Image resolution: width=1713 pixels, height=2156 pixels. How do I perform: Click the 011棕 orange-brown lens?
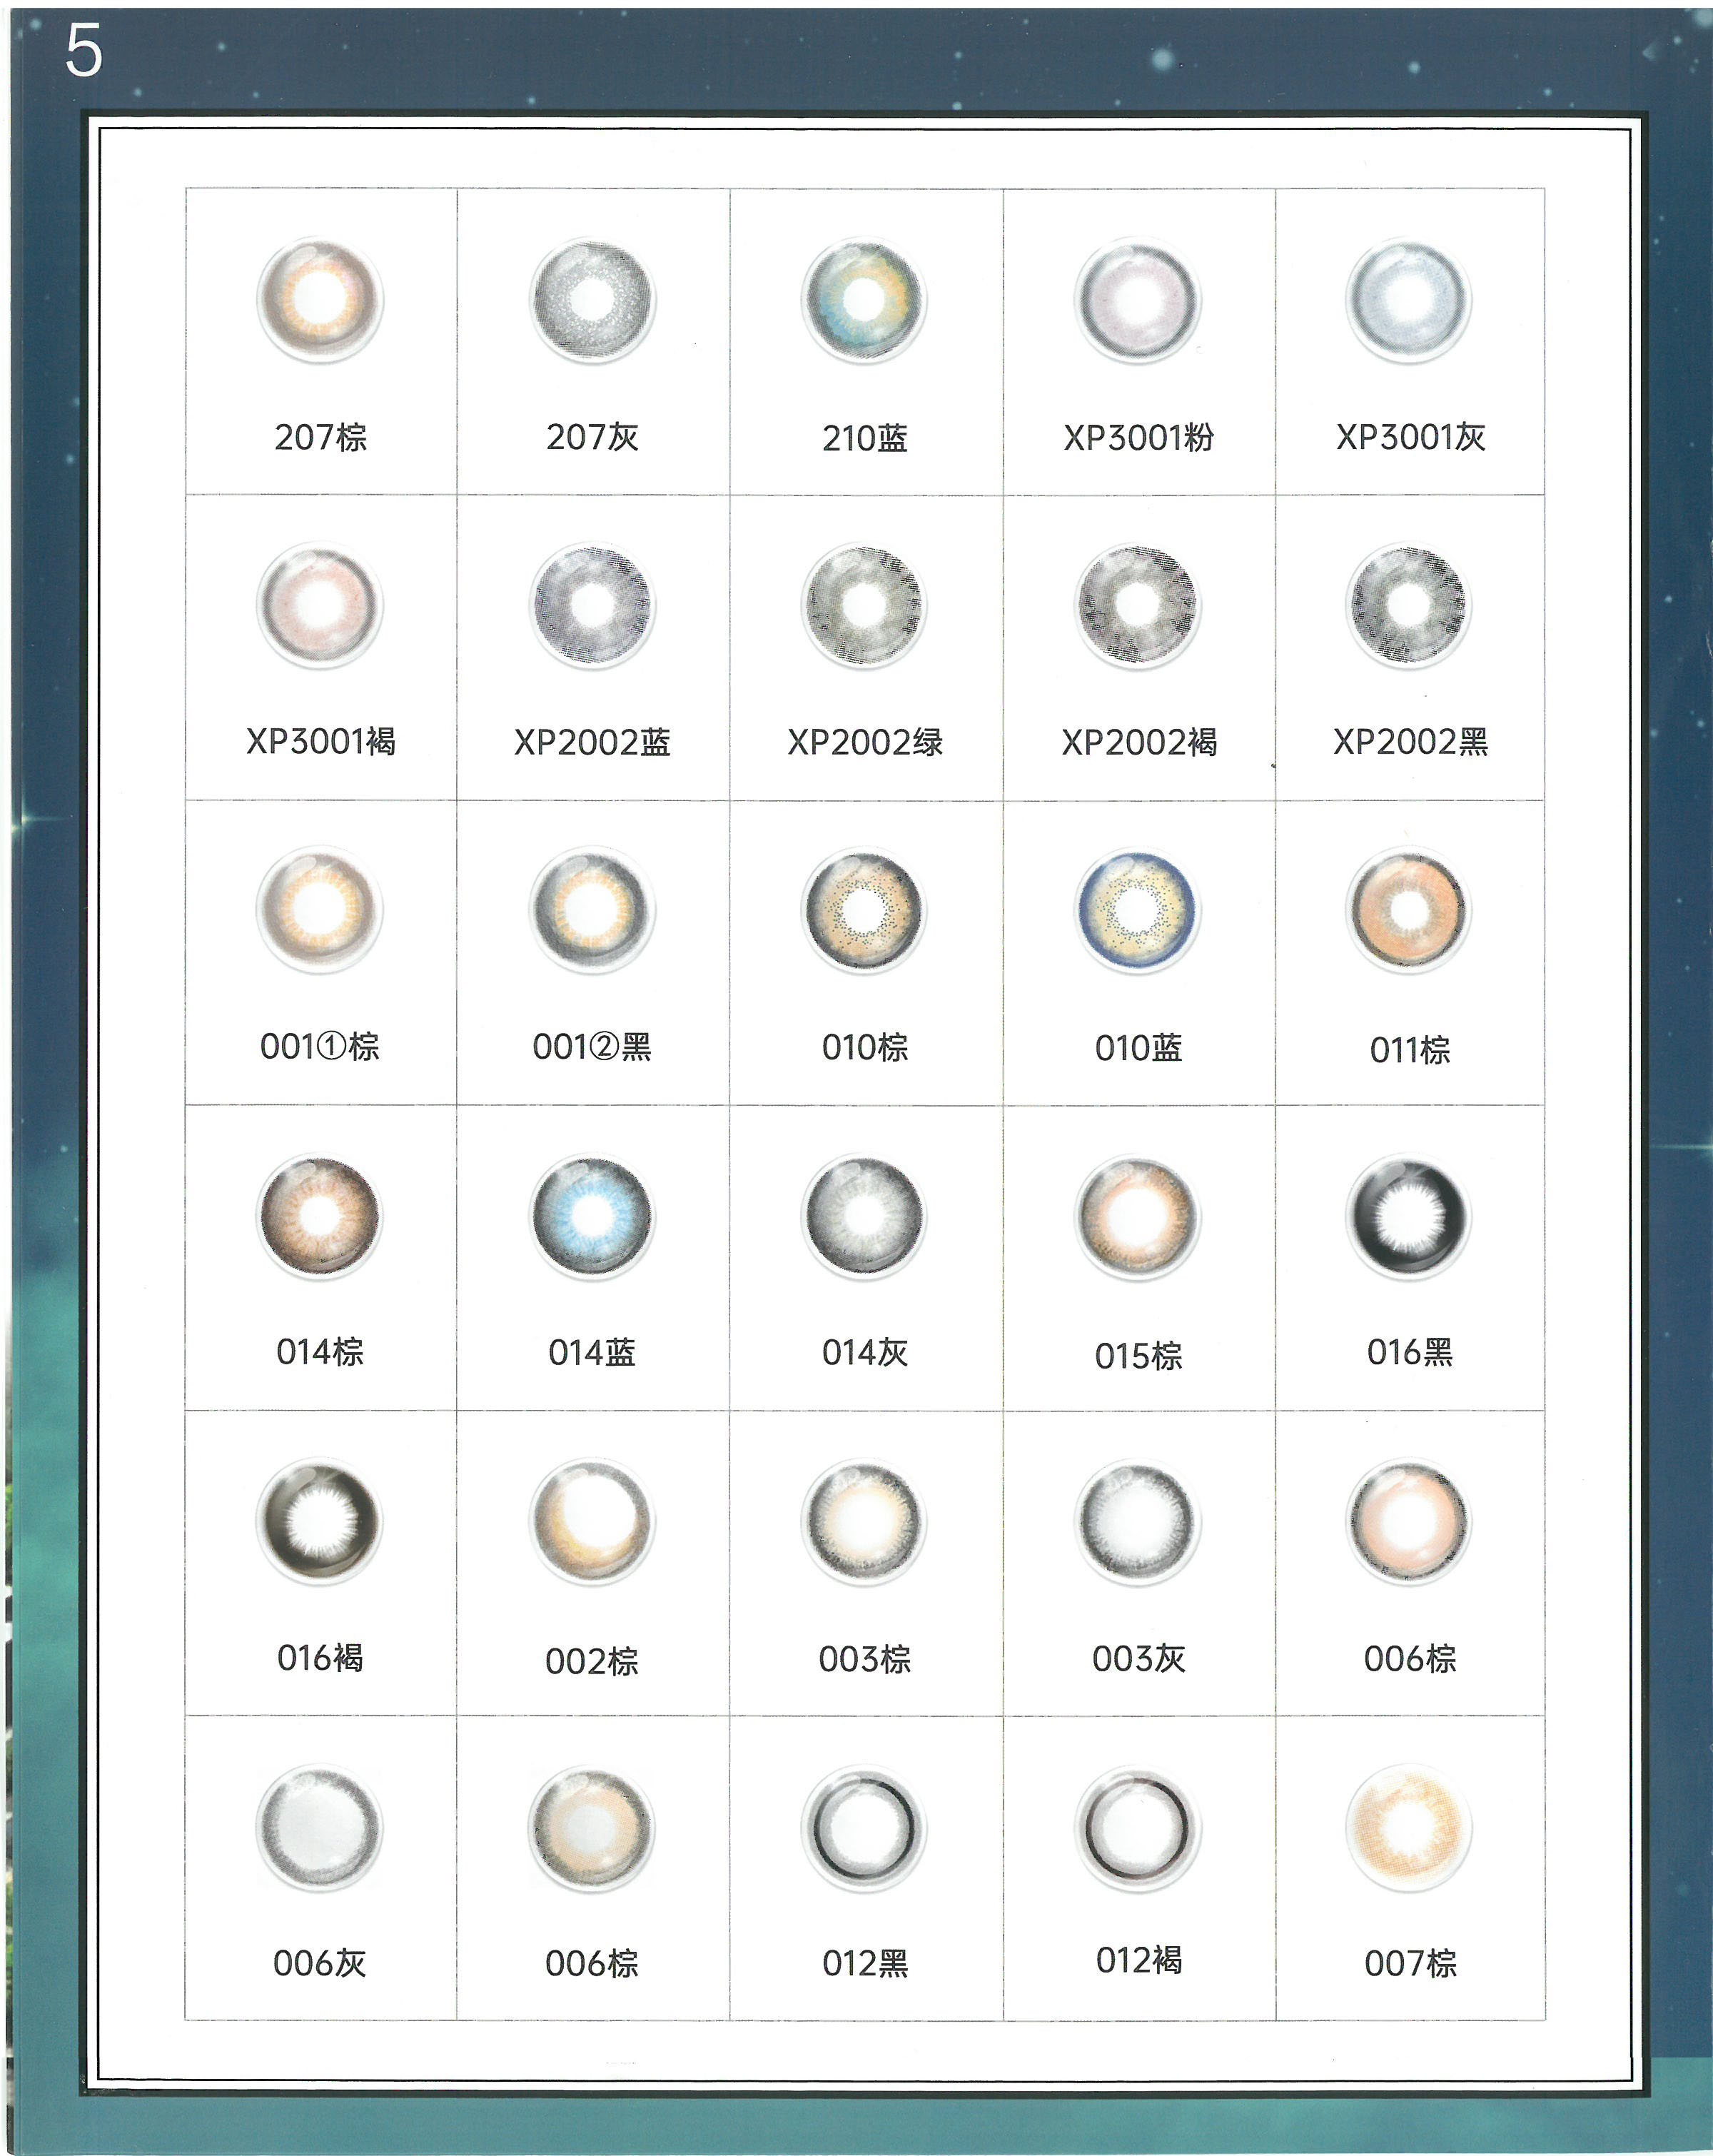[1409, 911]
